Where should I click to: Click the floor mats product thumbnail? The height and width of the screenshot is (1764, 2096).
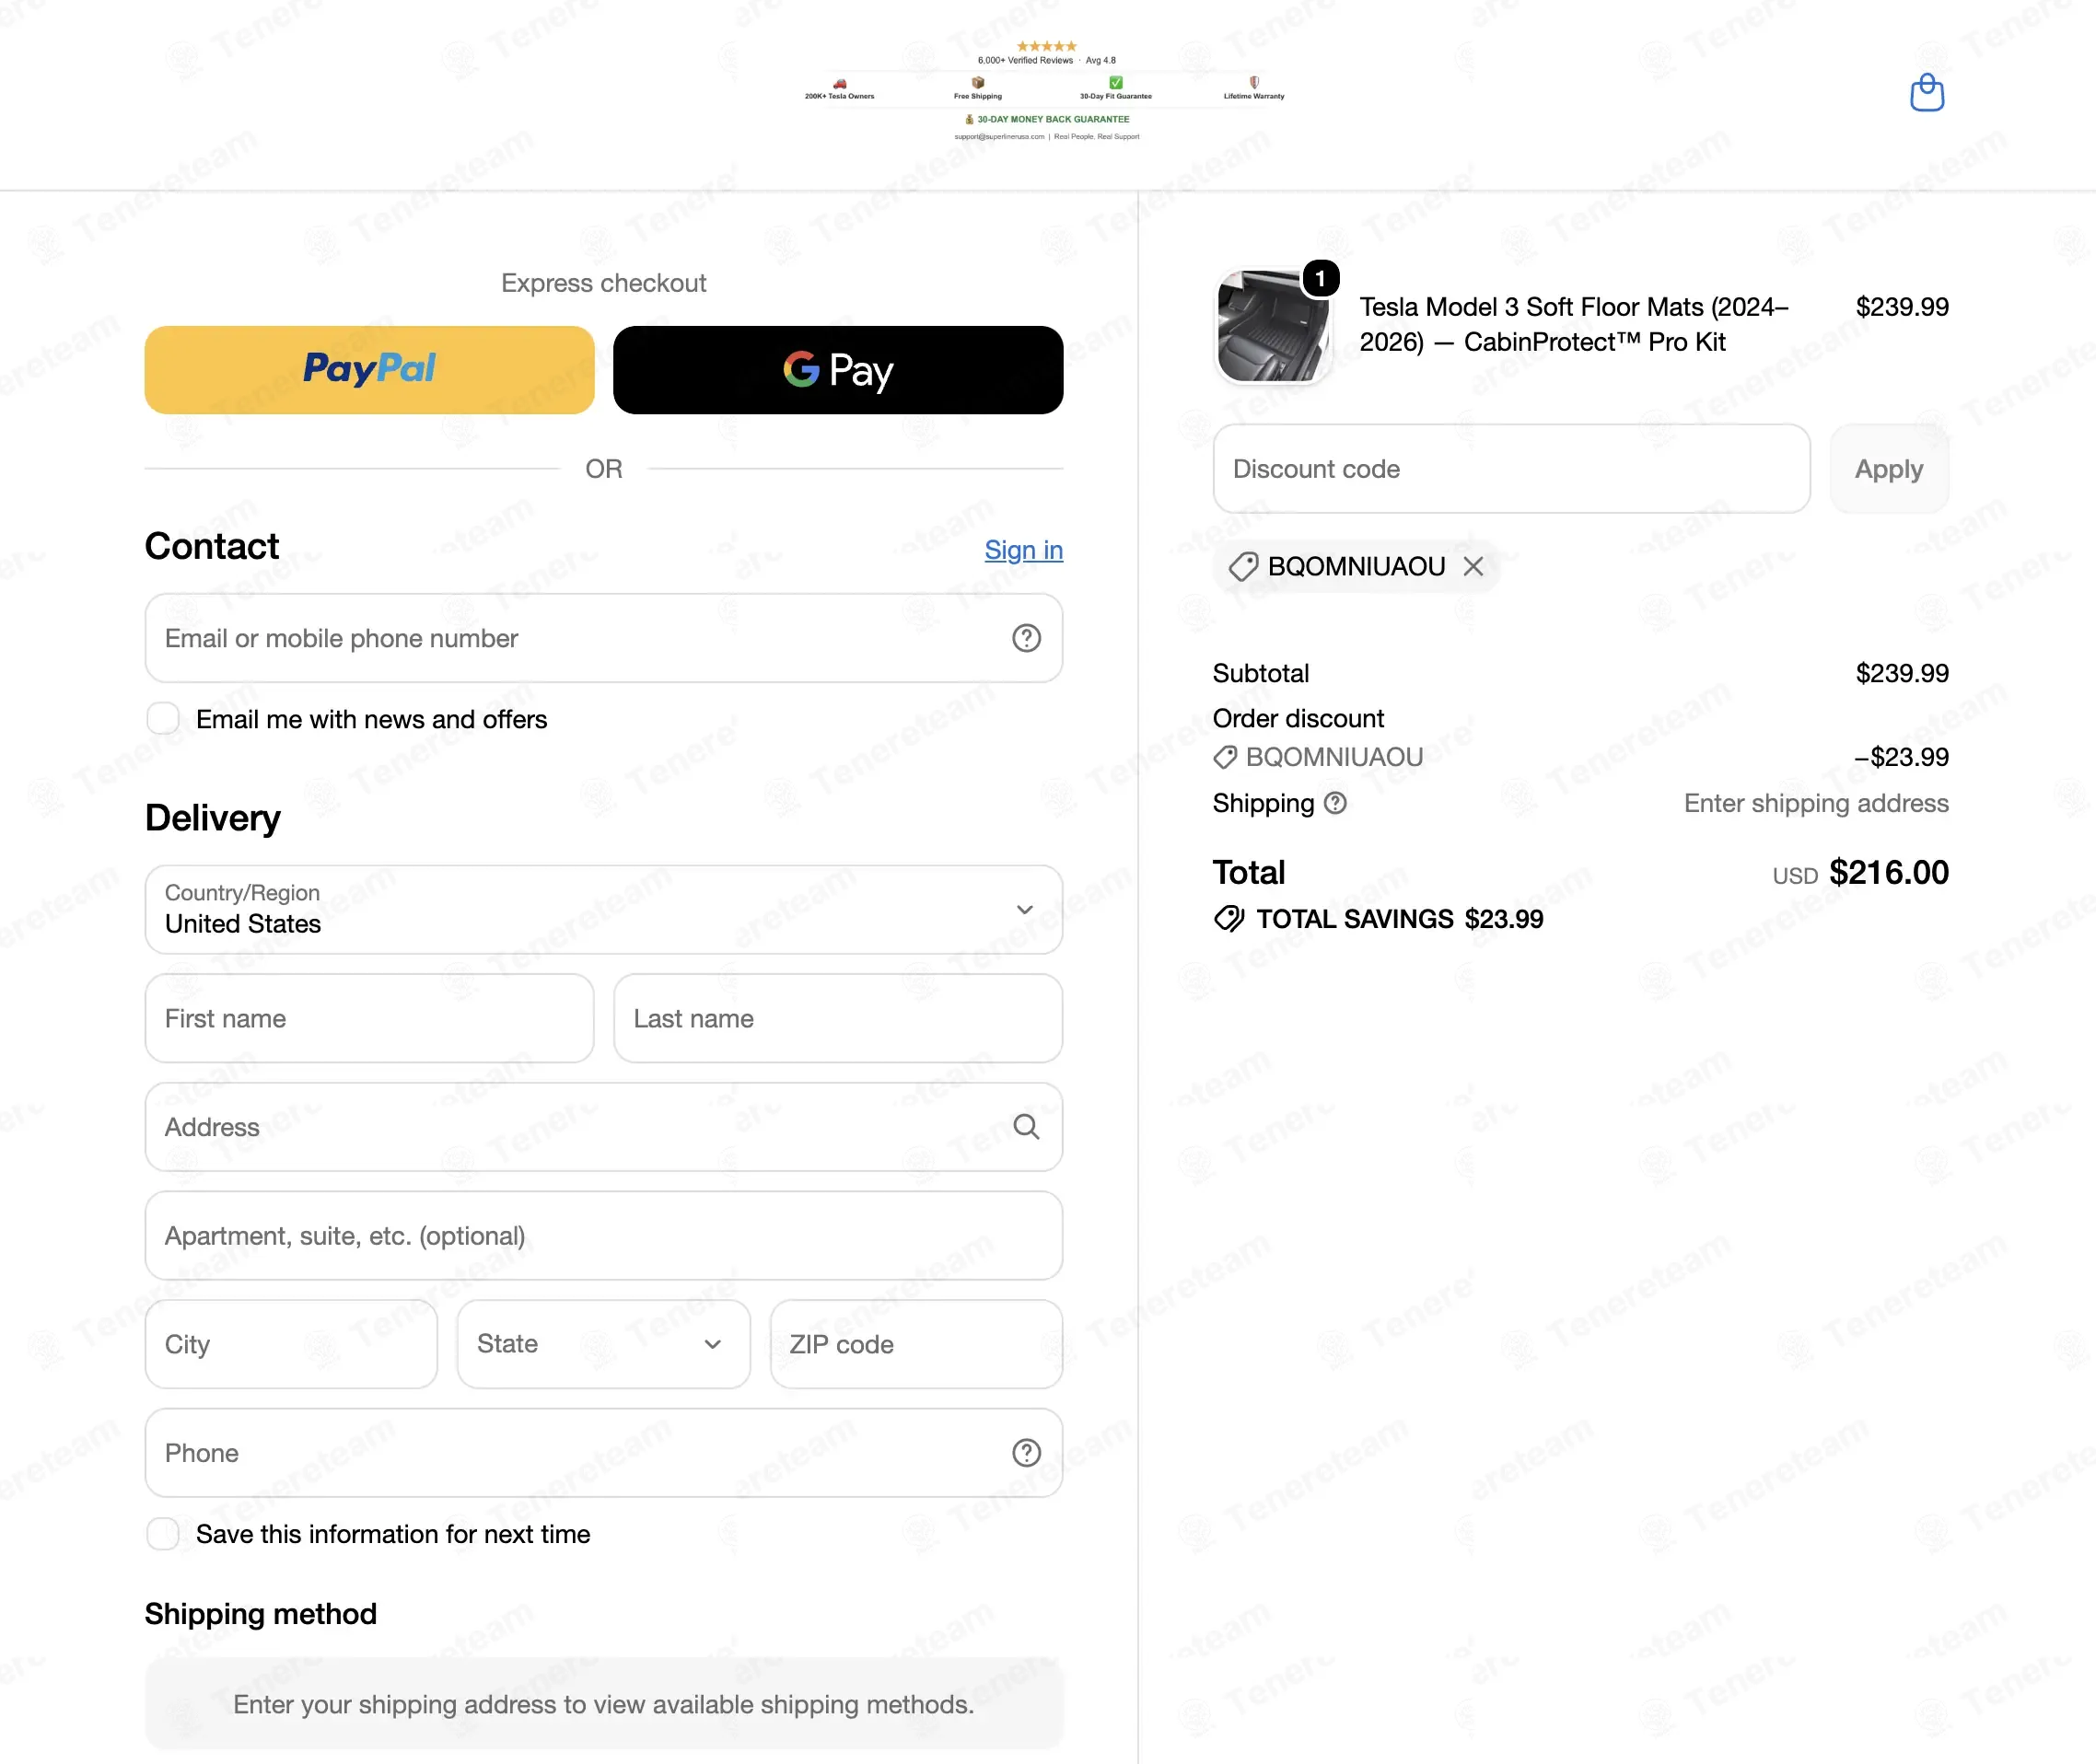1272,325
